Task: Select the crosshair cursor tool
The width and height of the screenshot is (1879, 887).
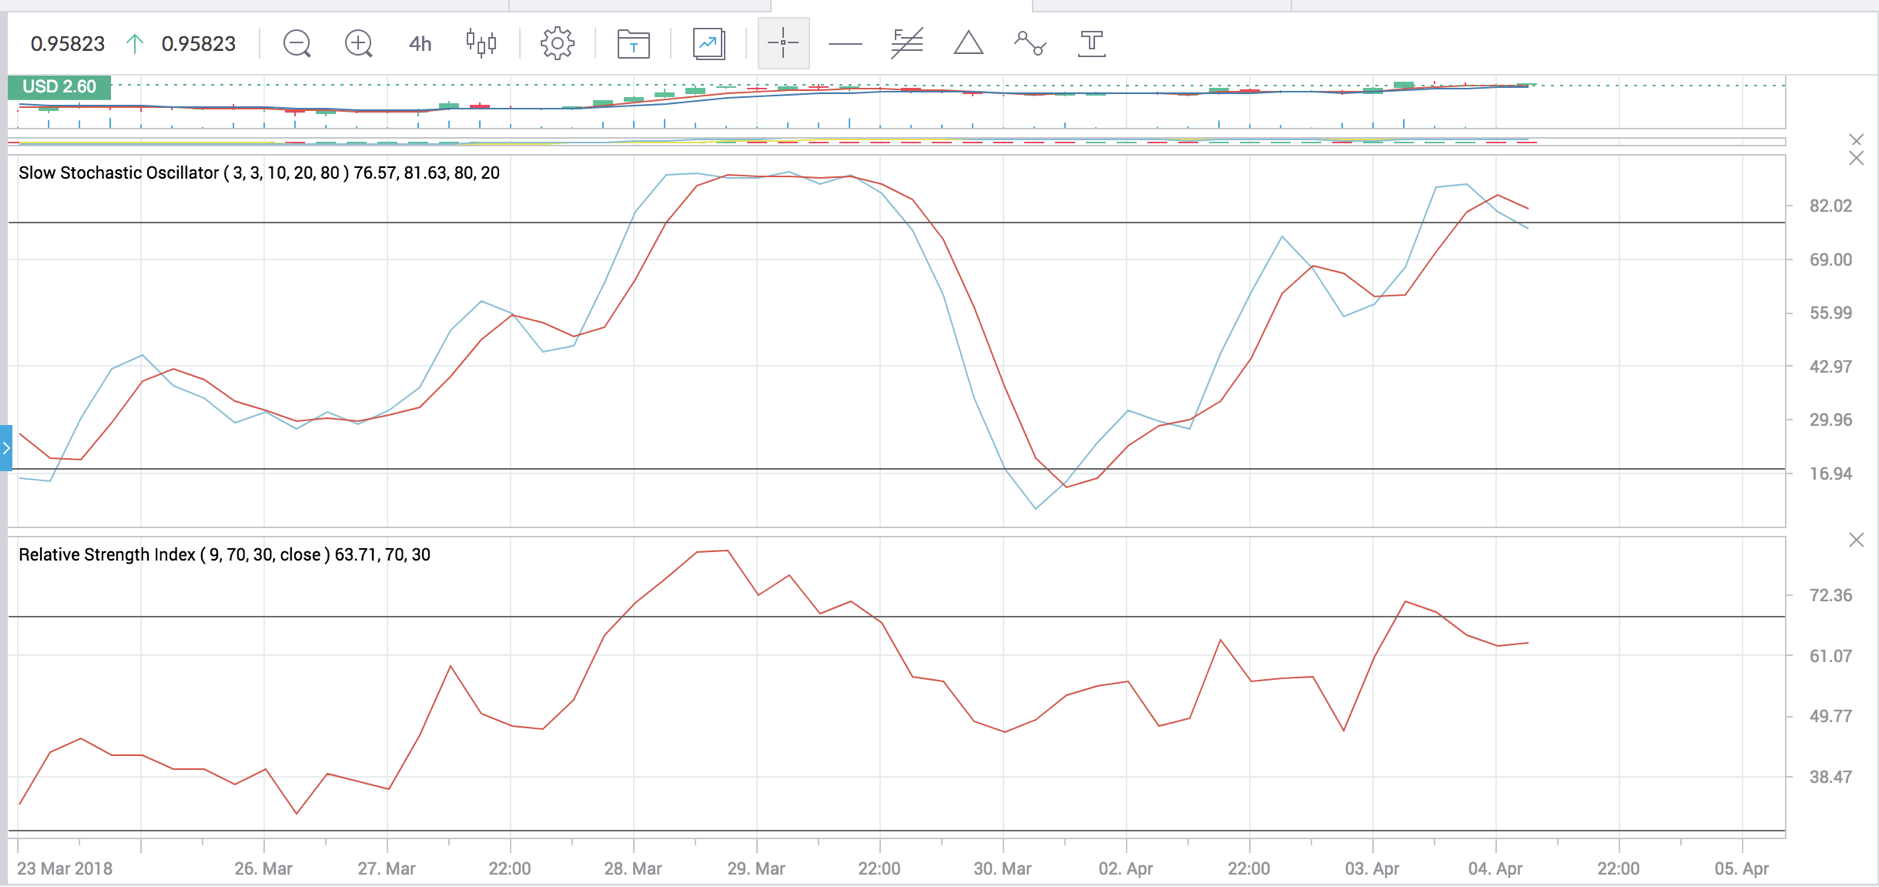Action: pyautogui.click(x=783, y=43)
